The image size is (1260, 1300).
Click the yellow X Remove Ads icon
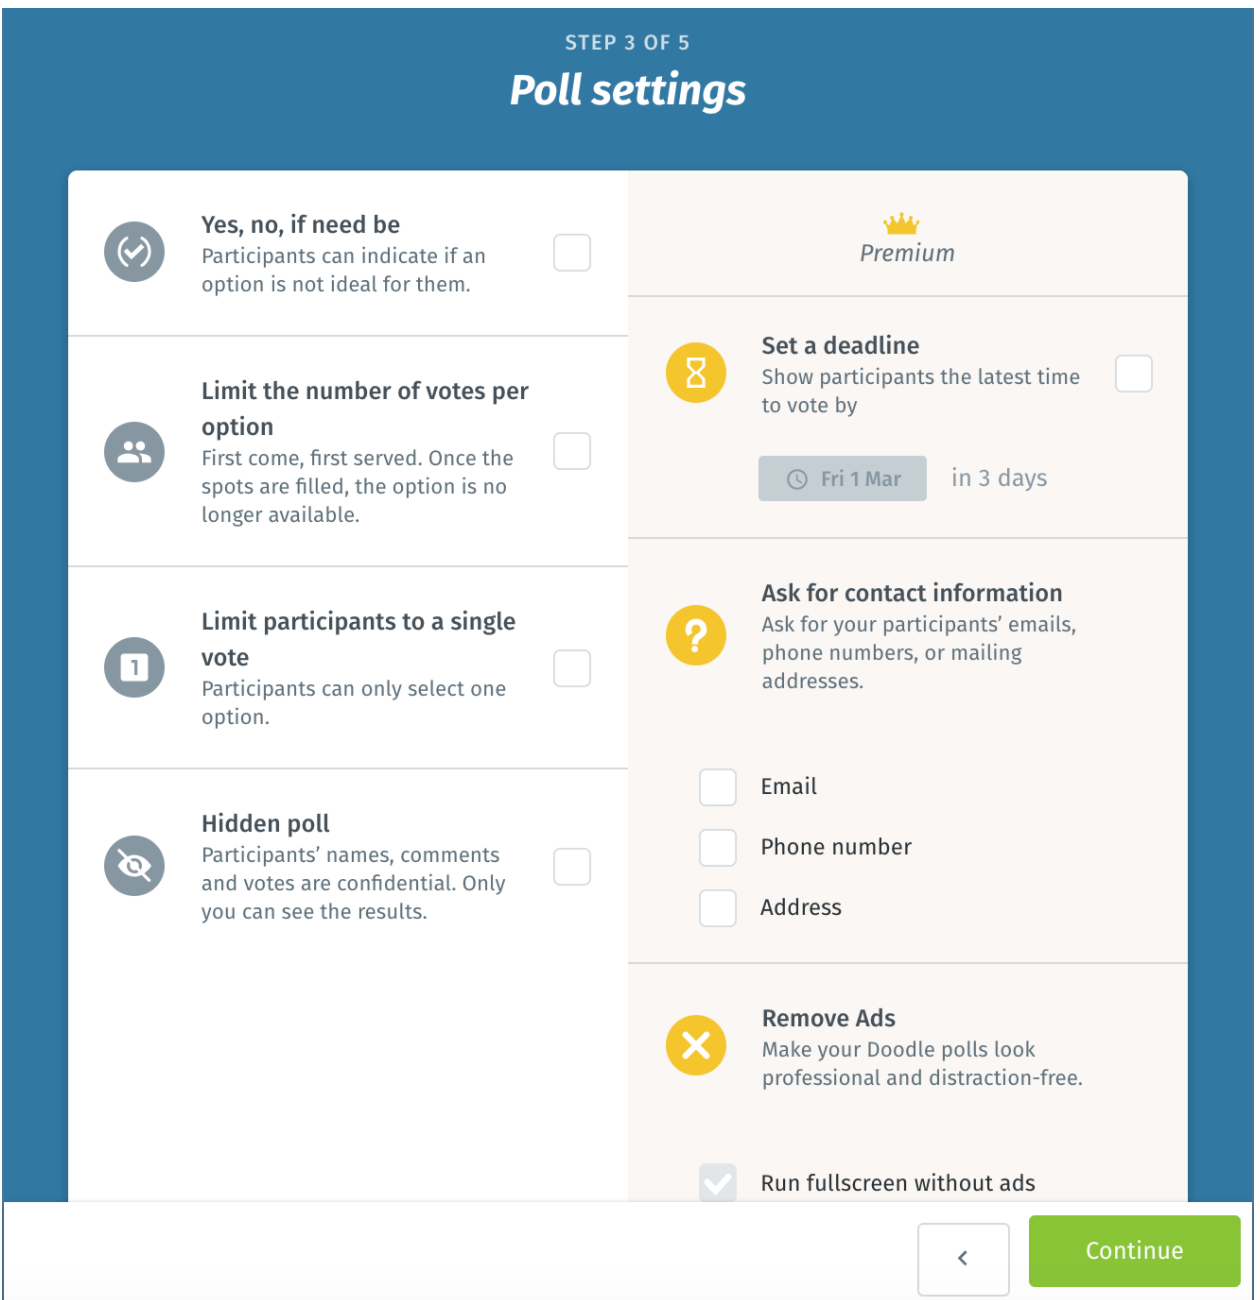696,1045
